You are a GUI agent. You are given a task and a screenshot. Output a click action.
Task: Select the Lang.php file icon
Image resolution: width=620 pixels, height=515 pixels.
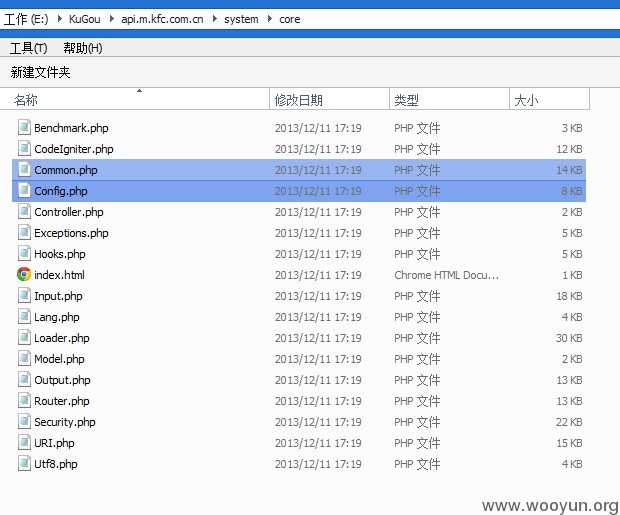click(24, 316)
